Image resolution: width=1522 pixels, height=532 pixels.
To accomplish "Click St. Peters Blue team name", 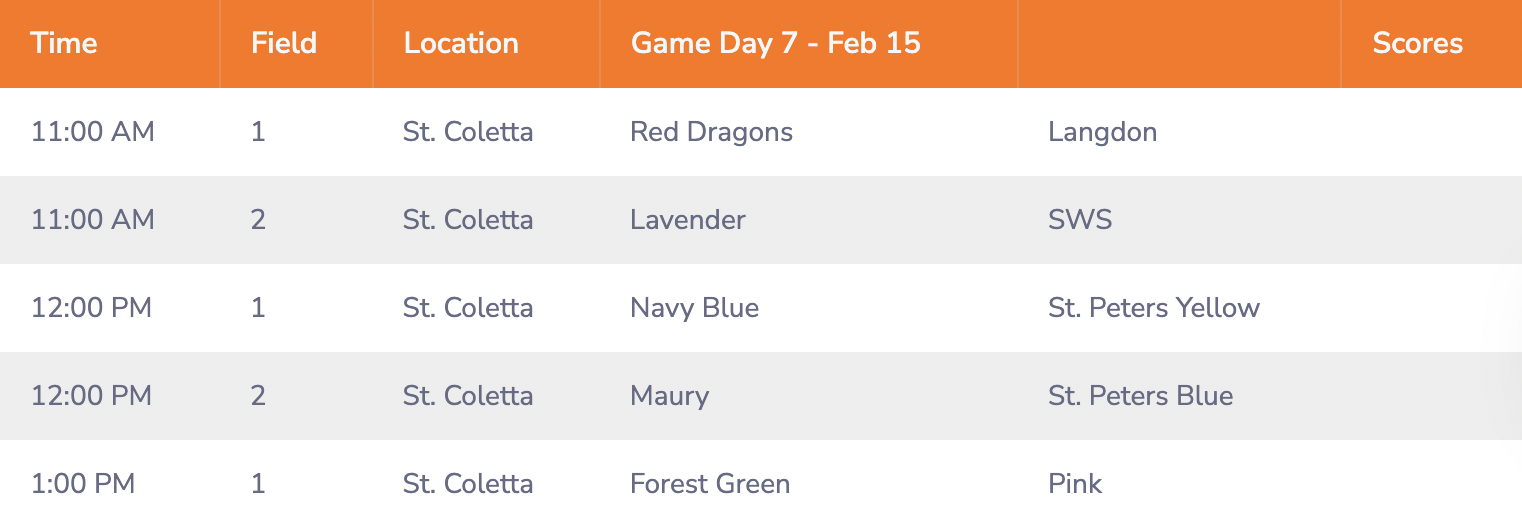I will tap(1140, 396).
